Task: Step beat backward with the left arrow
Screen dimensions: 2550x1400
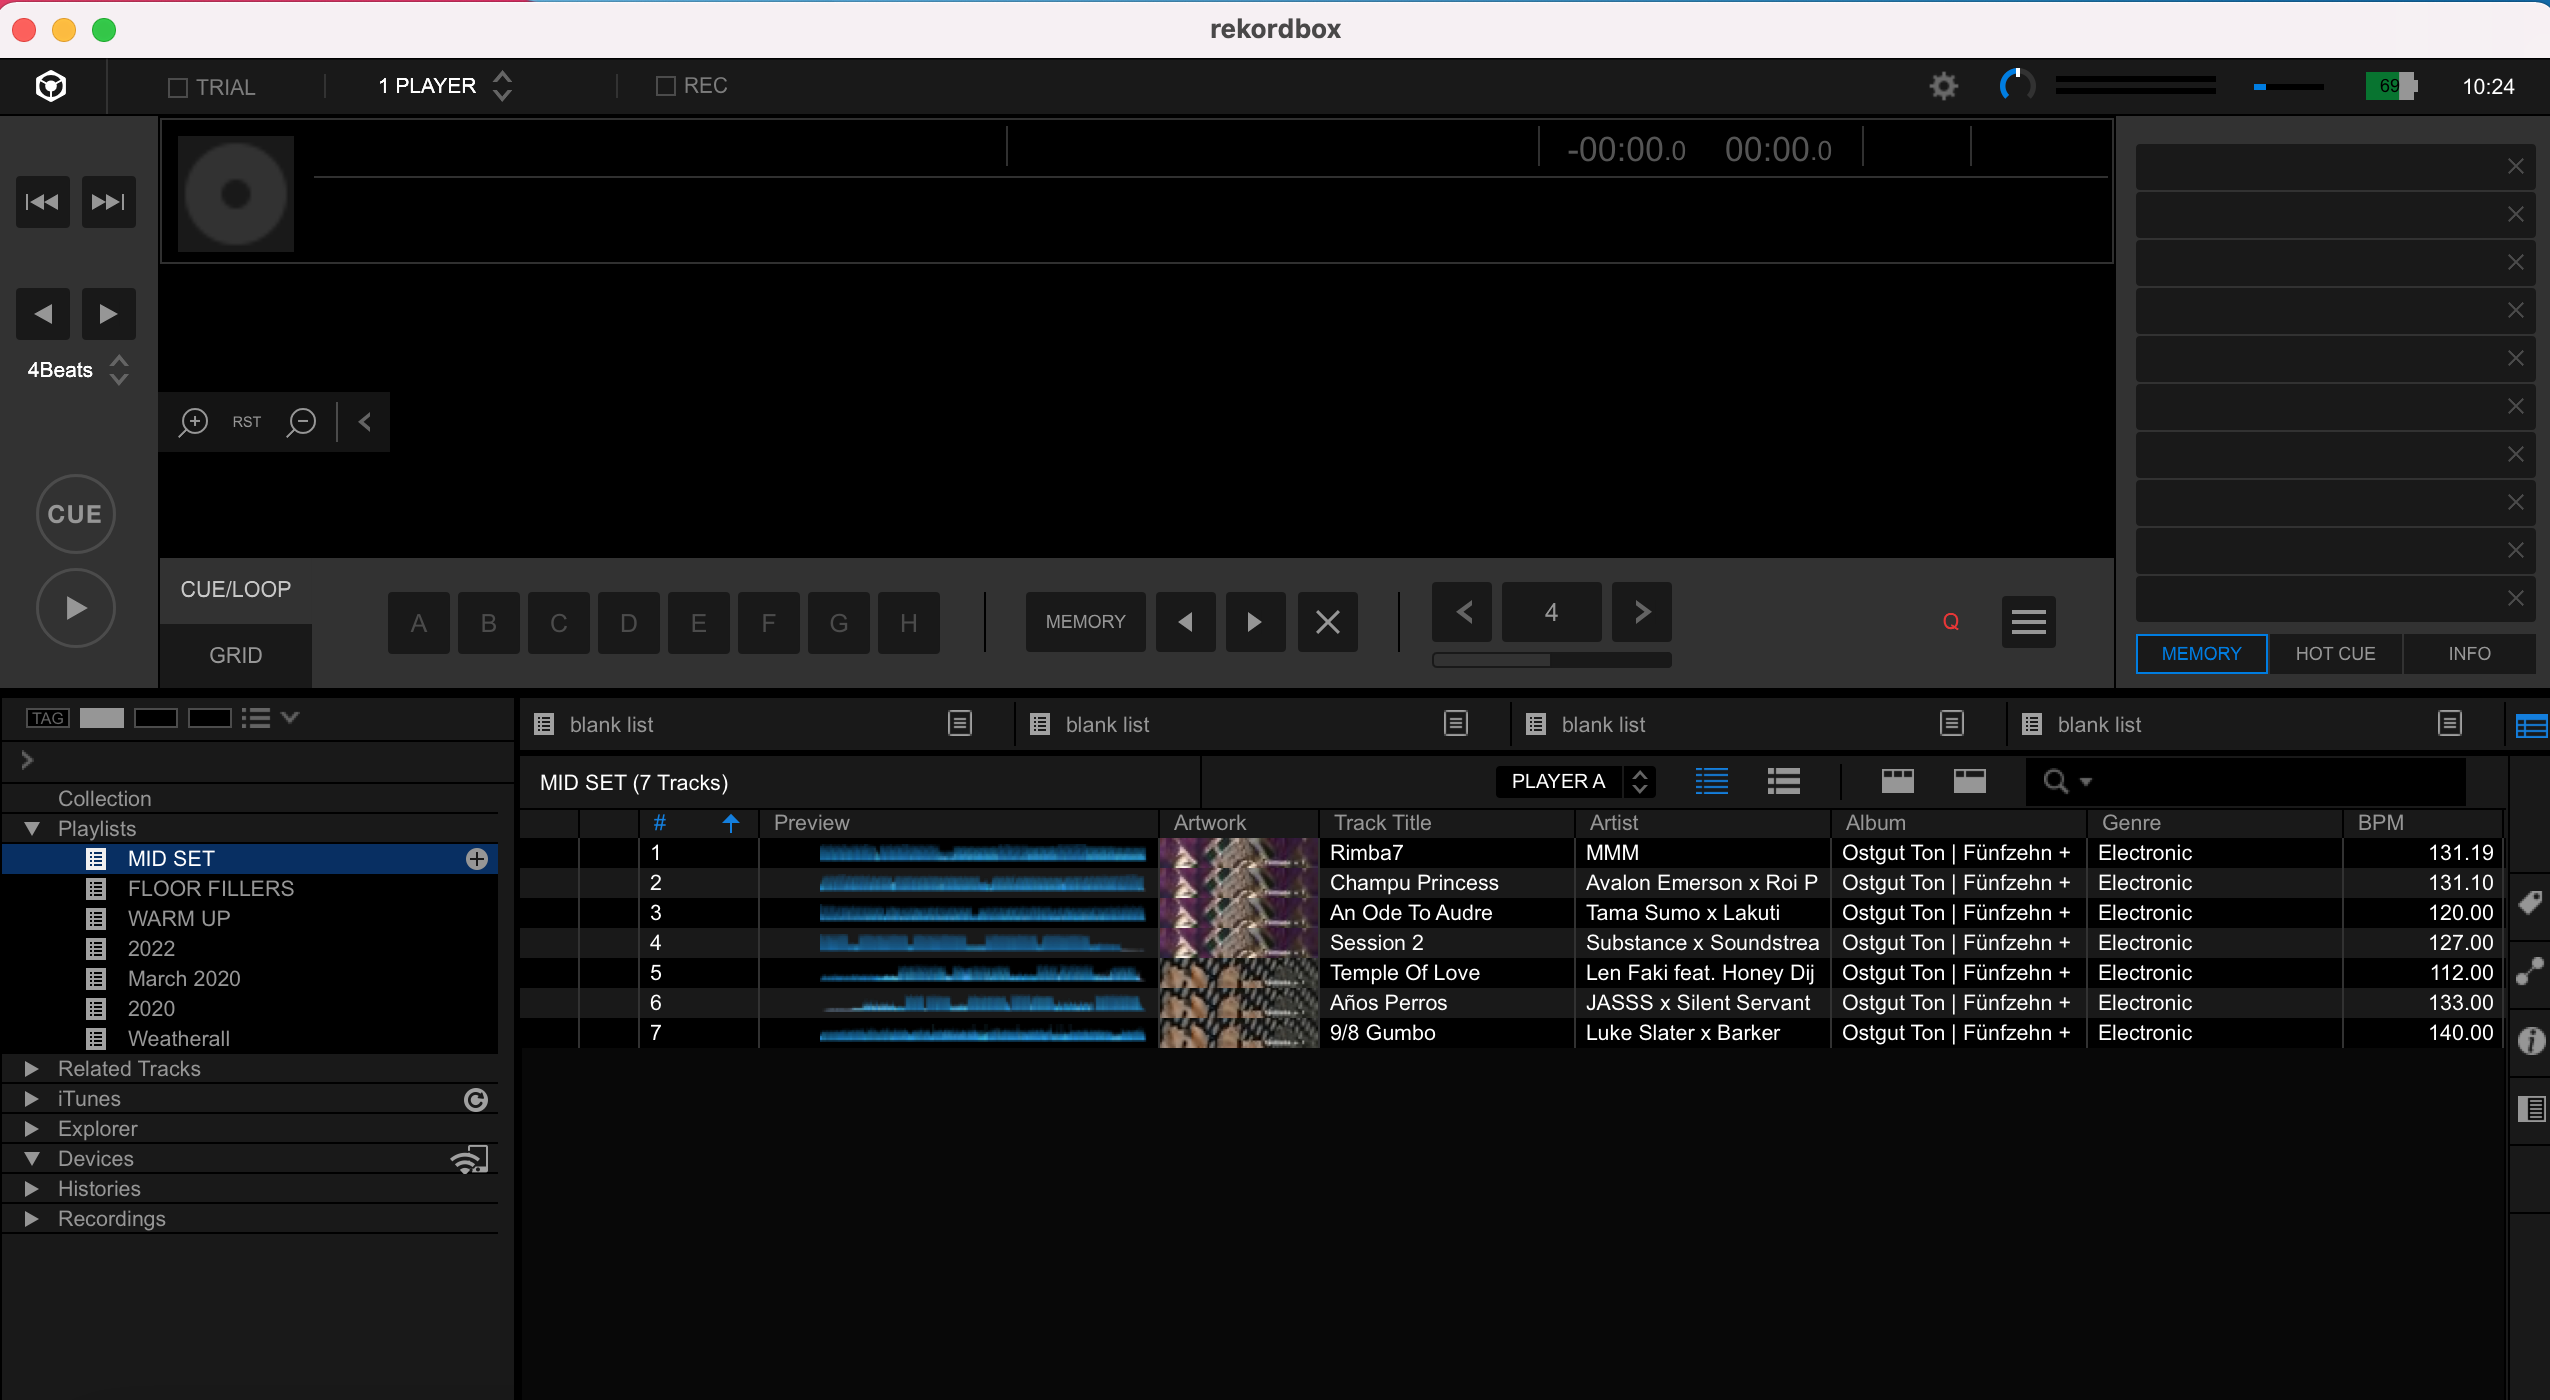Action: click(42, 314)
